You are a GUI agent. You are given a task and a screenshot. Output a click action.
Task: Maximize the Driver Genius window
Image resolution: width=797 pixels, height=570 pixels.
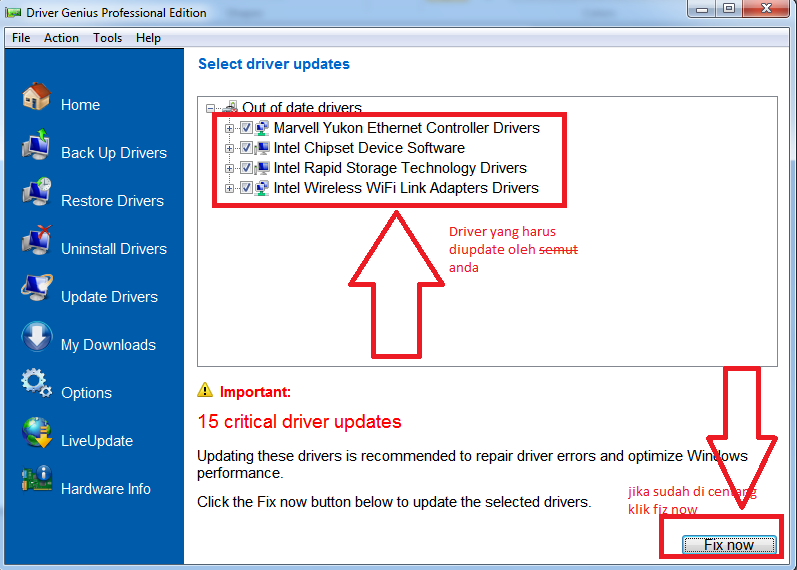coord(729,9)
